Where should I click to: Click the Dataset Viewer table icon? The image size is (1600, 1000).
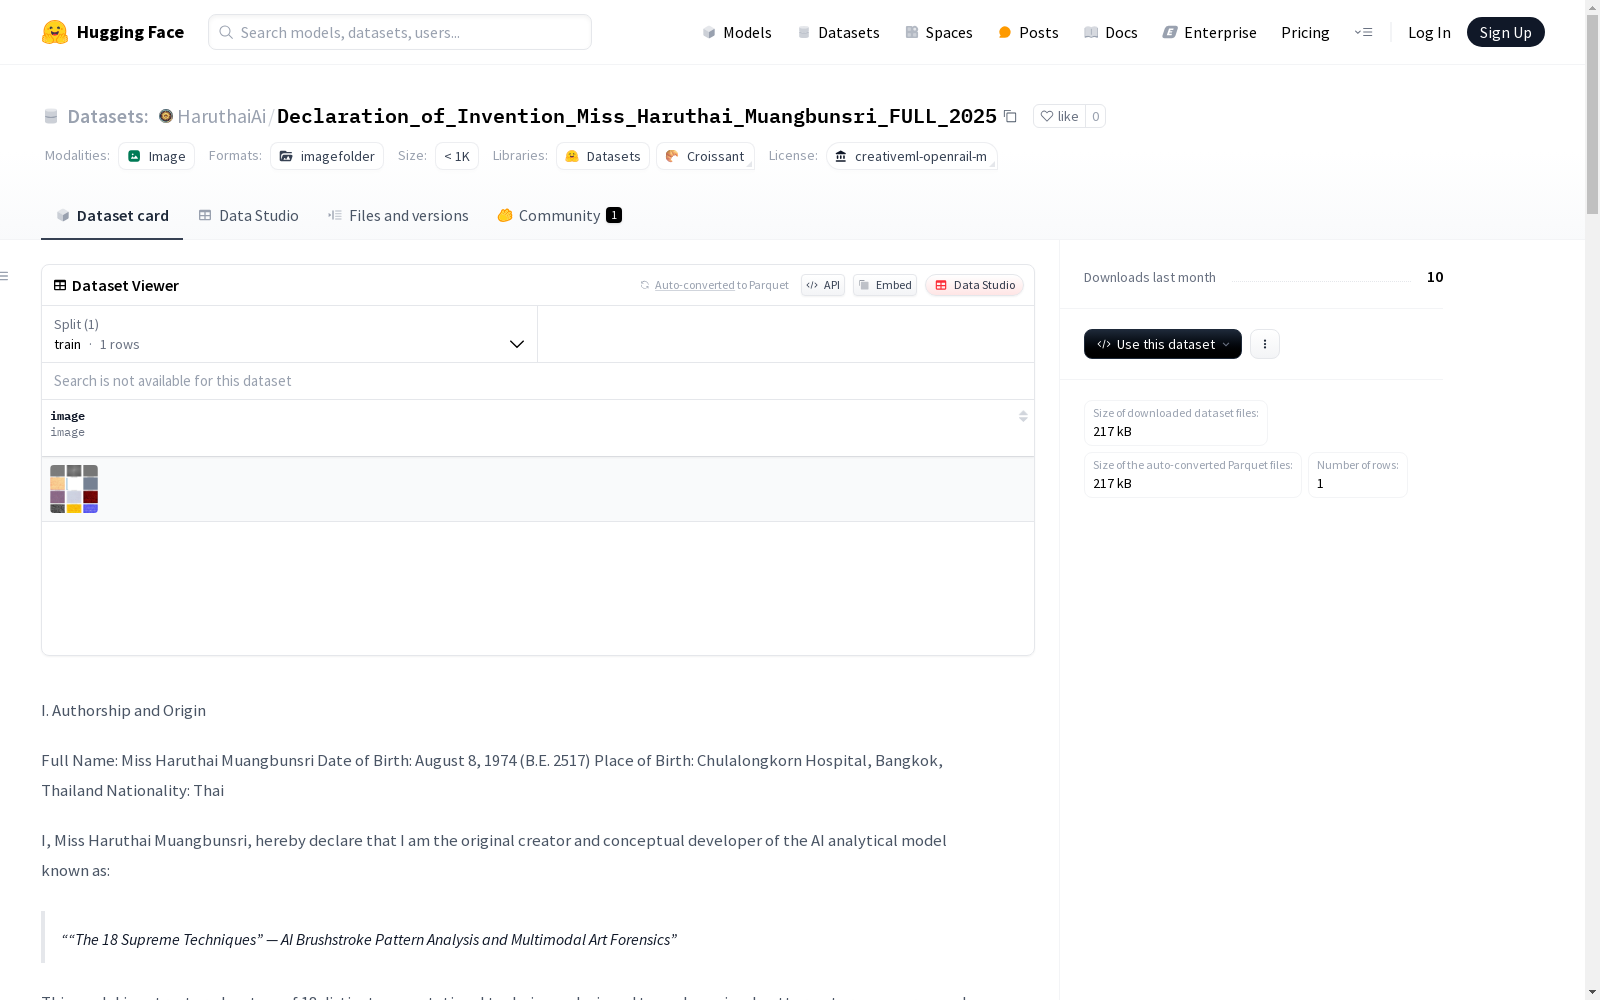[60, 285]
